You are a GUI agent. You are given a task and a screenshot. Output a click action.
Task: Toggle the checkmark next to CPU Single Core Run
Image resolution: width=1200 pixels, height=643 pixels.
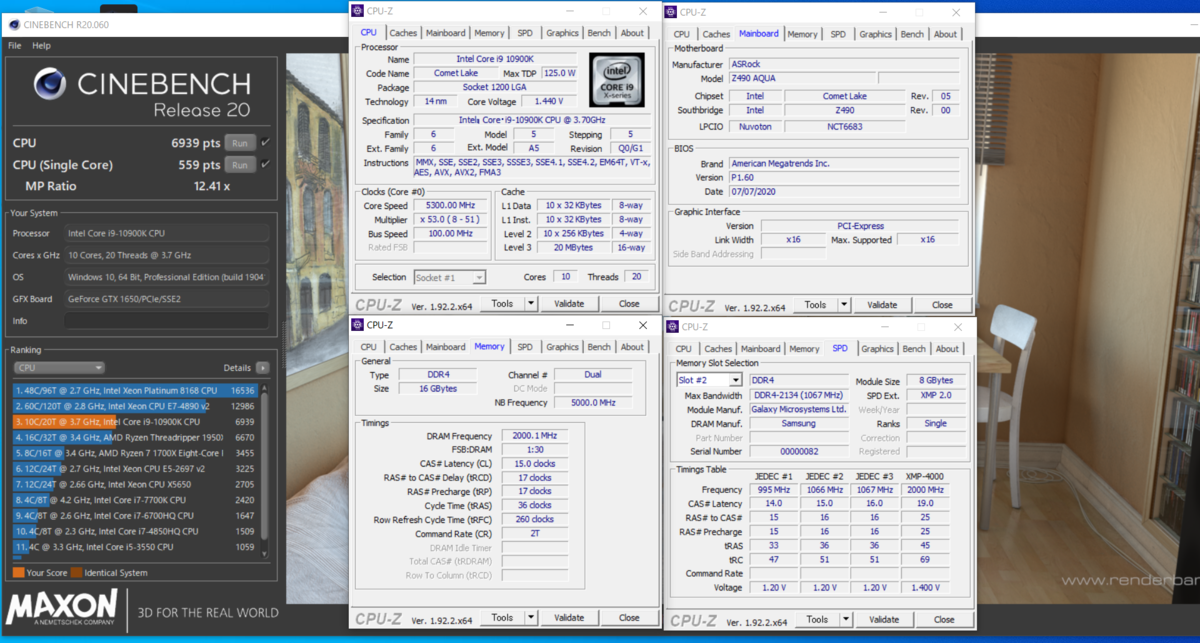click(x=264, y=165)
